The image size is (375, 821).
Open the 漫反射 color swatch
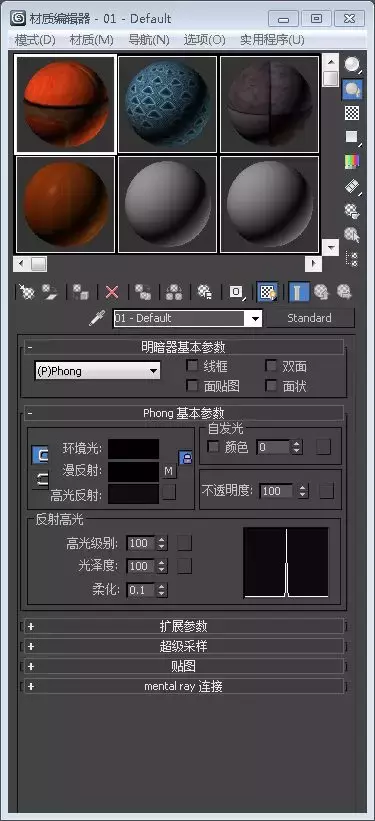click(x=134, y=471)
